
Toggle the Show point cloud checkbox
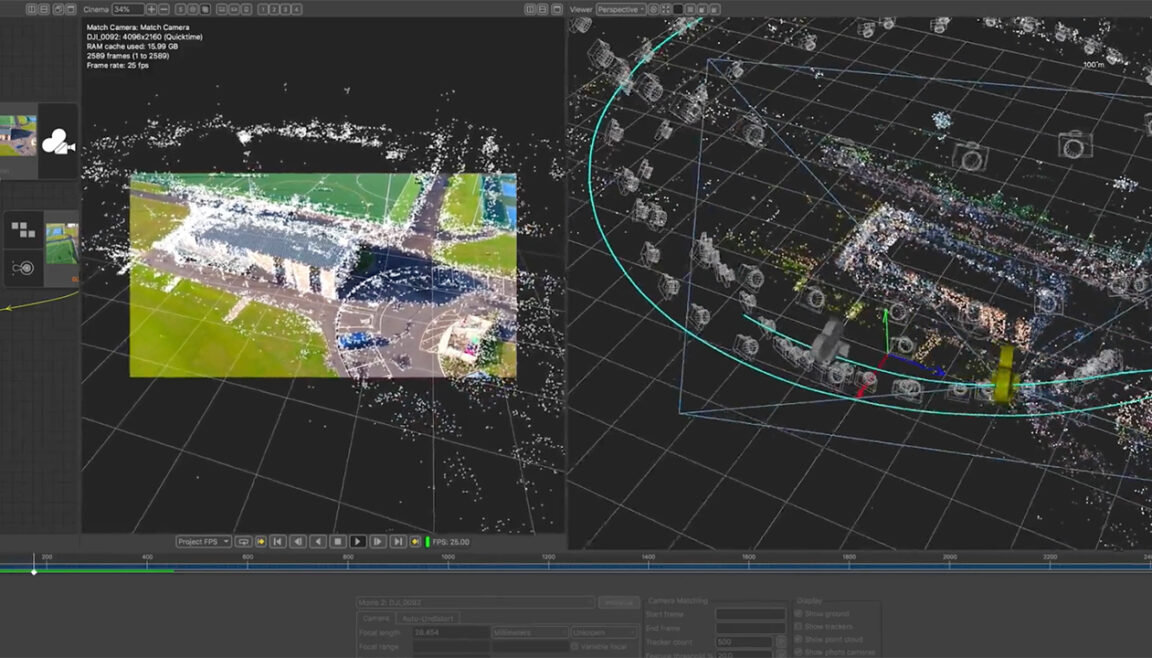[x=798, y=639]
